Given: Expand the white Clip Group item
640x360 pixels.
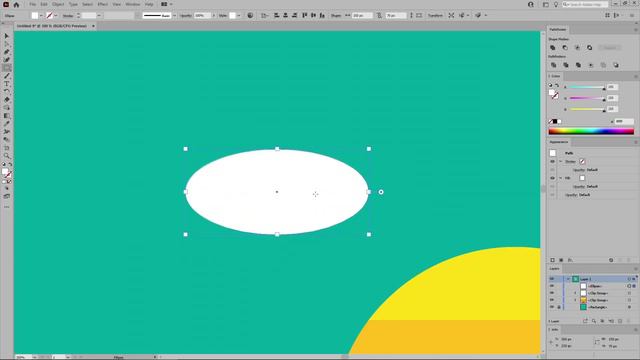Looking at the screenshot, I should (x=576, y=293).
